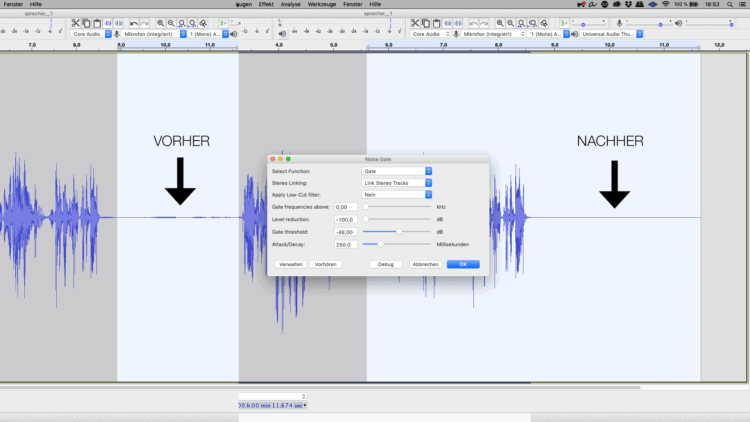This screenshot has height=422, width=750.
Task: Click the Zoom Out magnifier in the left toolbar
Action: 171,23
